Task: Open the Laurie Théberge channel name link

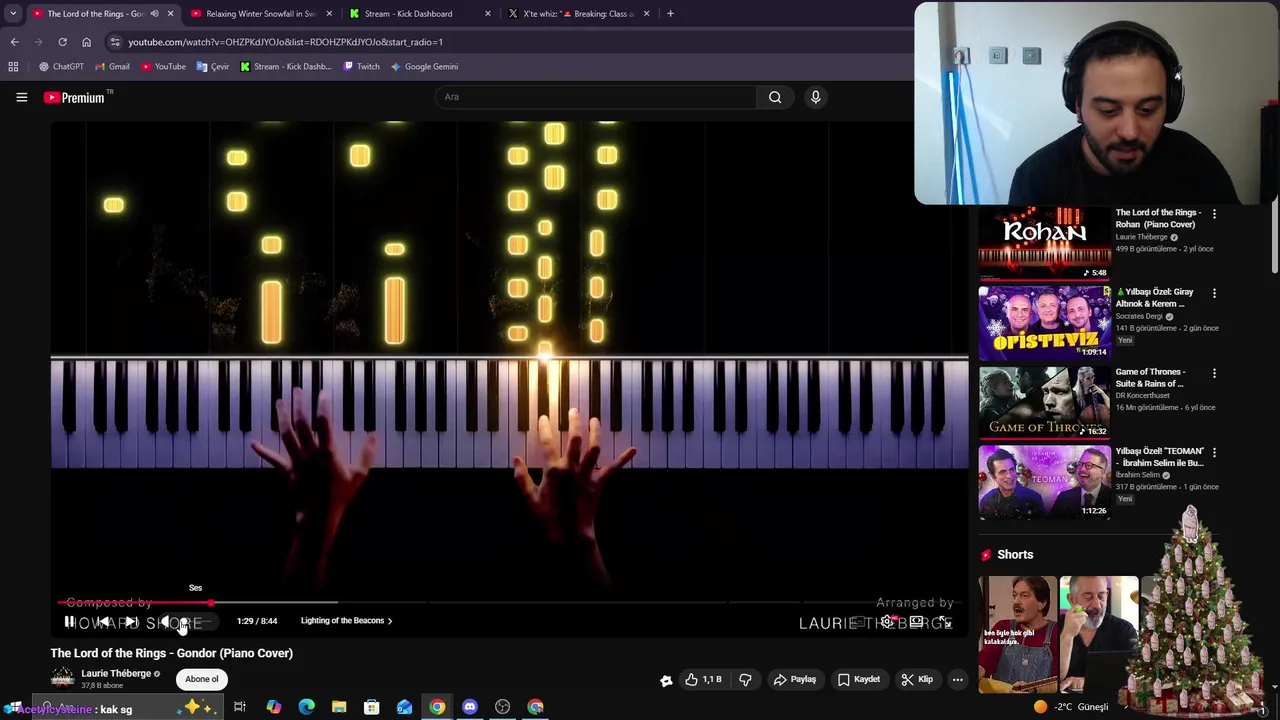Action: 116,674
